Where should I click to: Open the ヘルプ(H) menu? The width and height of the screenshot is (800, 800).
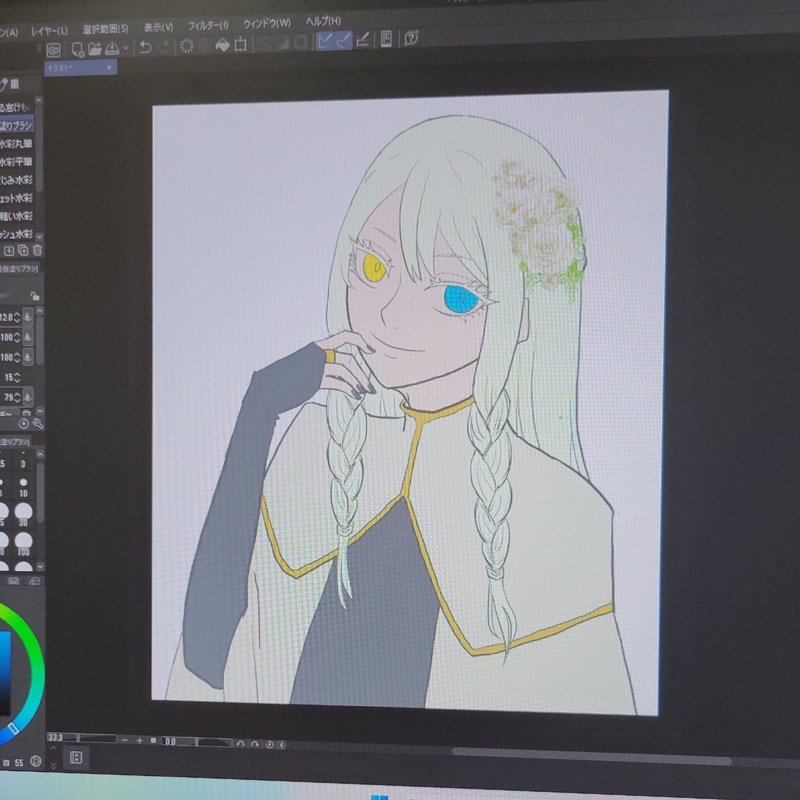click(323, 21)
